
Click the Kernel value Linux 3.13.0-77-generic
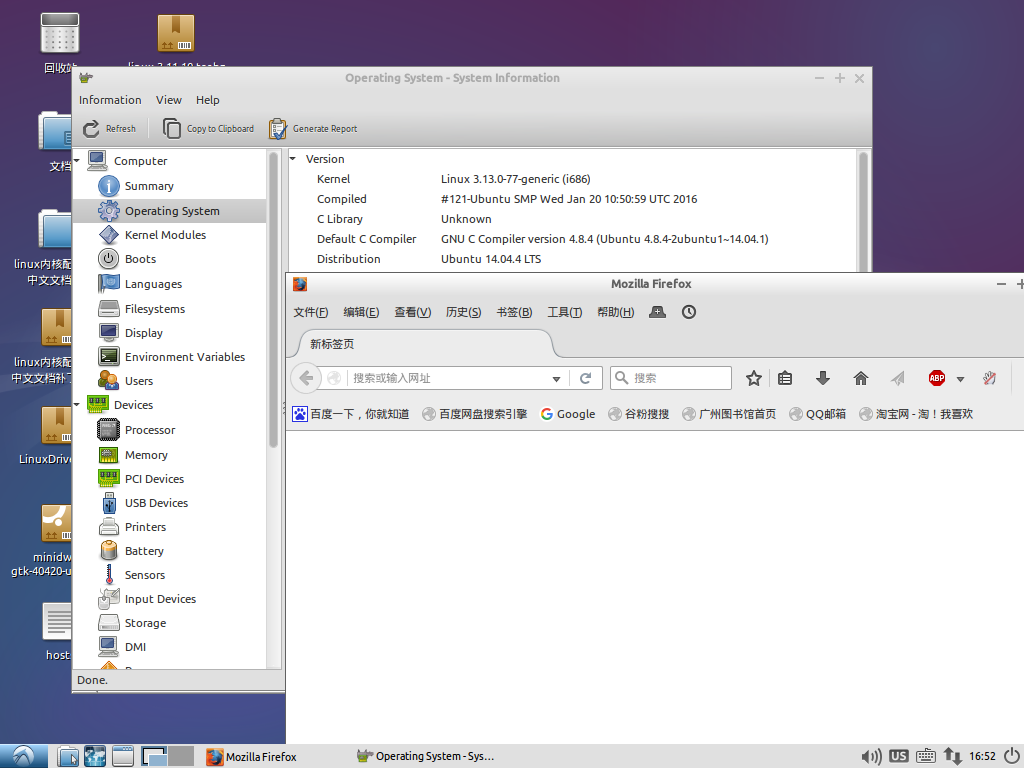(x=515, y=179)
